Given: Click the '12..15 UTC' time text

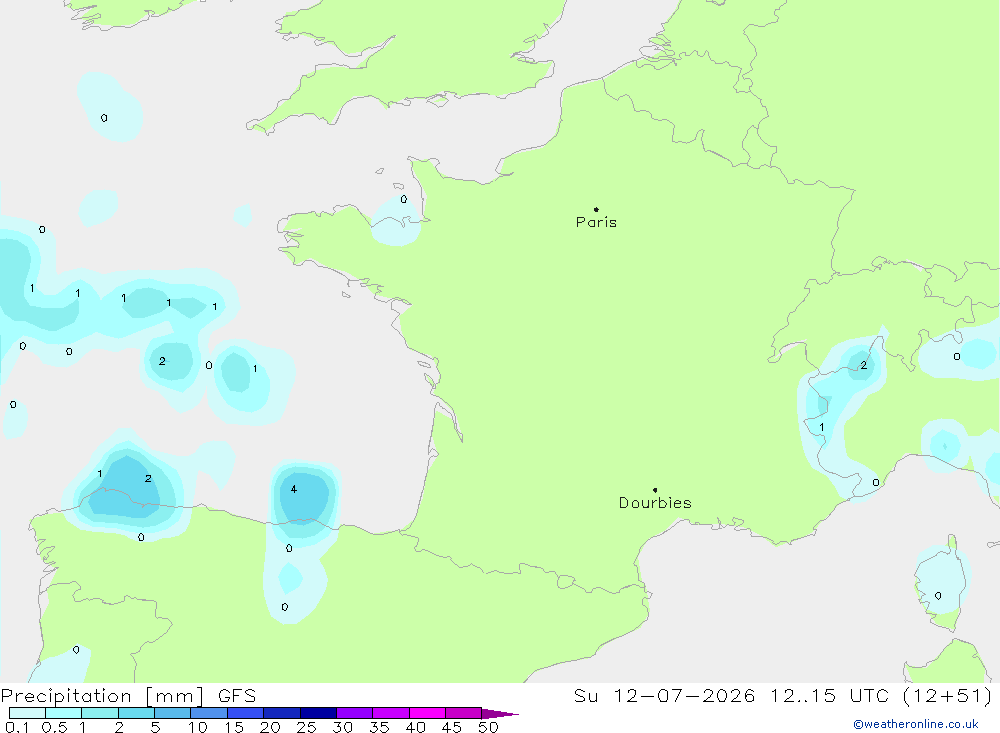Looking at the screenshot, I should point(830,696).
